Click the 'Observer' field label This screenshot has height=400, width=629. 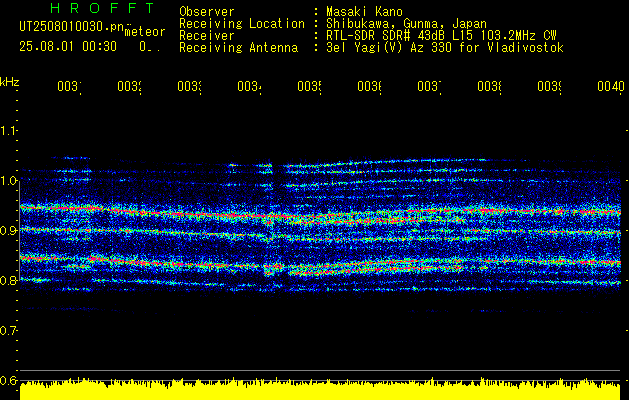click(x=207, y=12)
